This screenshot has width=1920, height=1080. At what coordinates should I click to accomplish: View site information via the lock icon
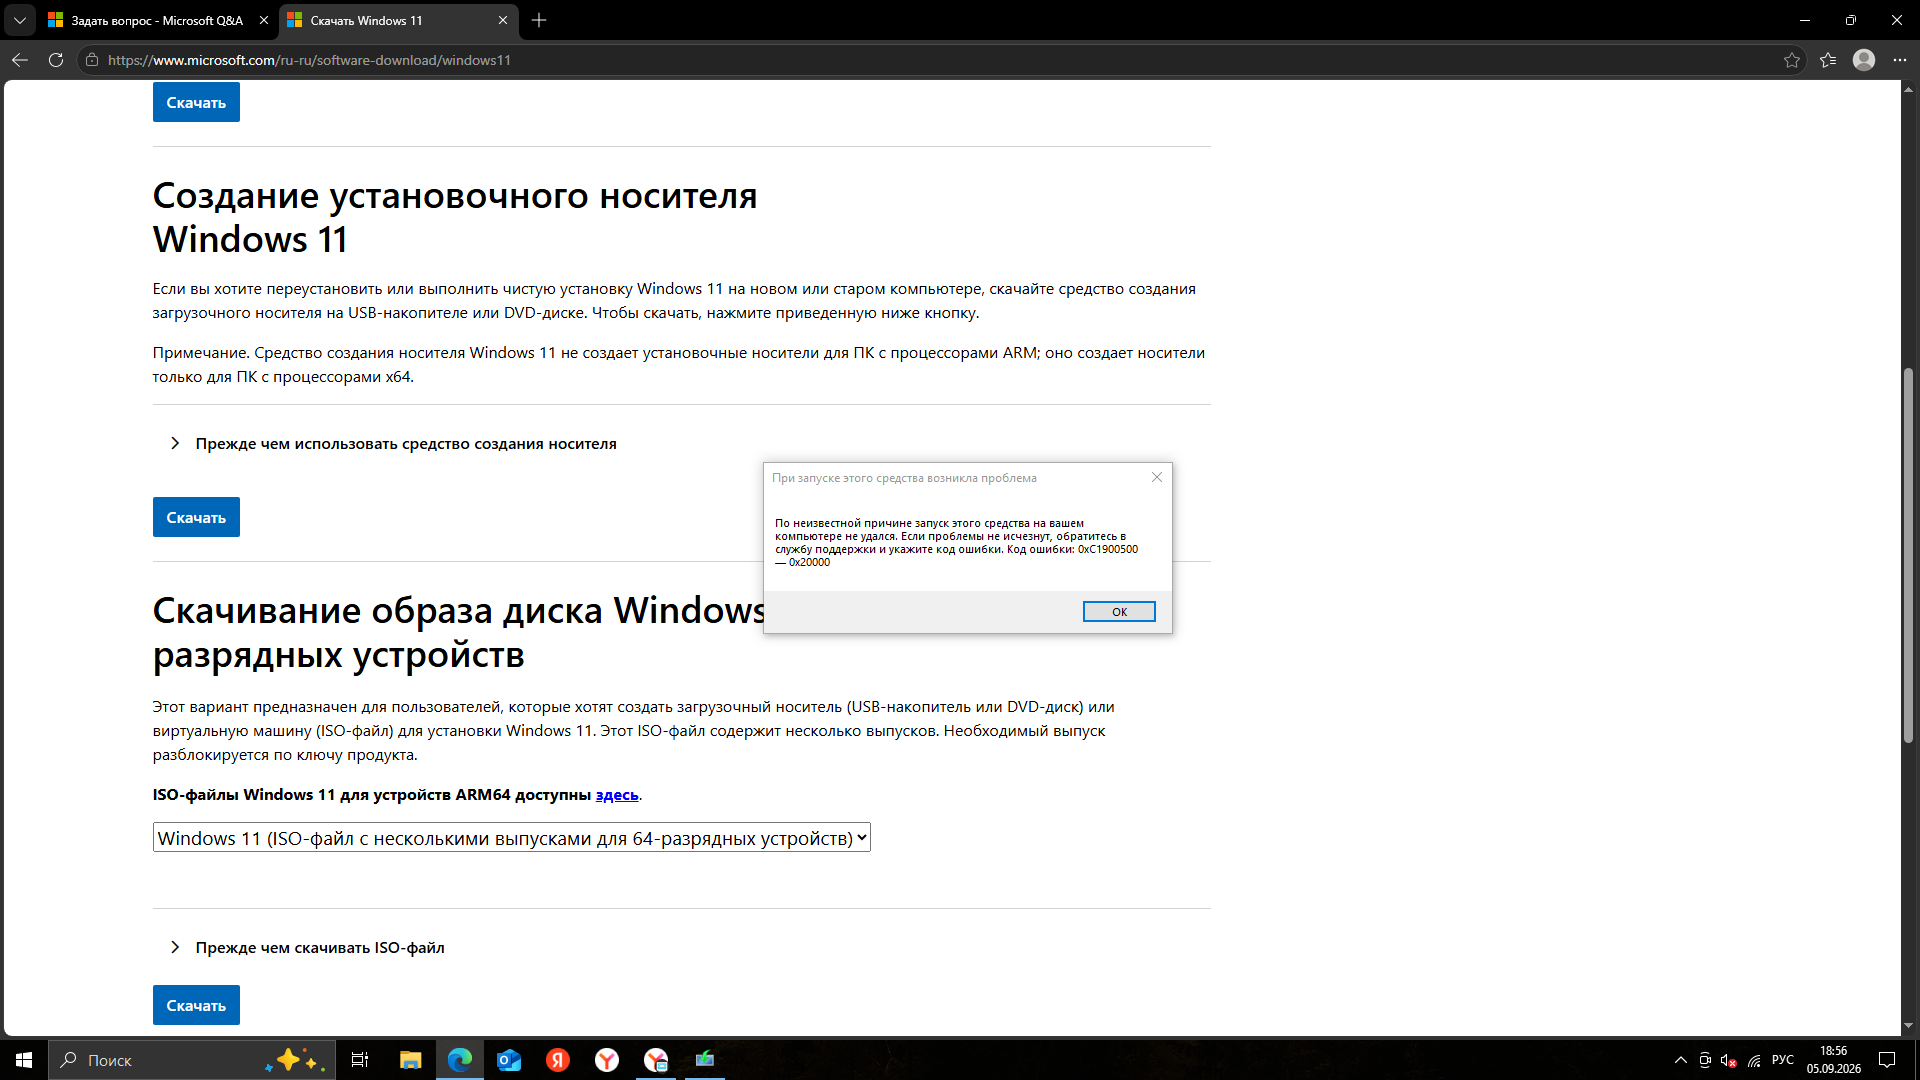pos(92,60)
